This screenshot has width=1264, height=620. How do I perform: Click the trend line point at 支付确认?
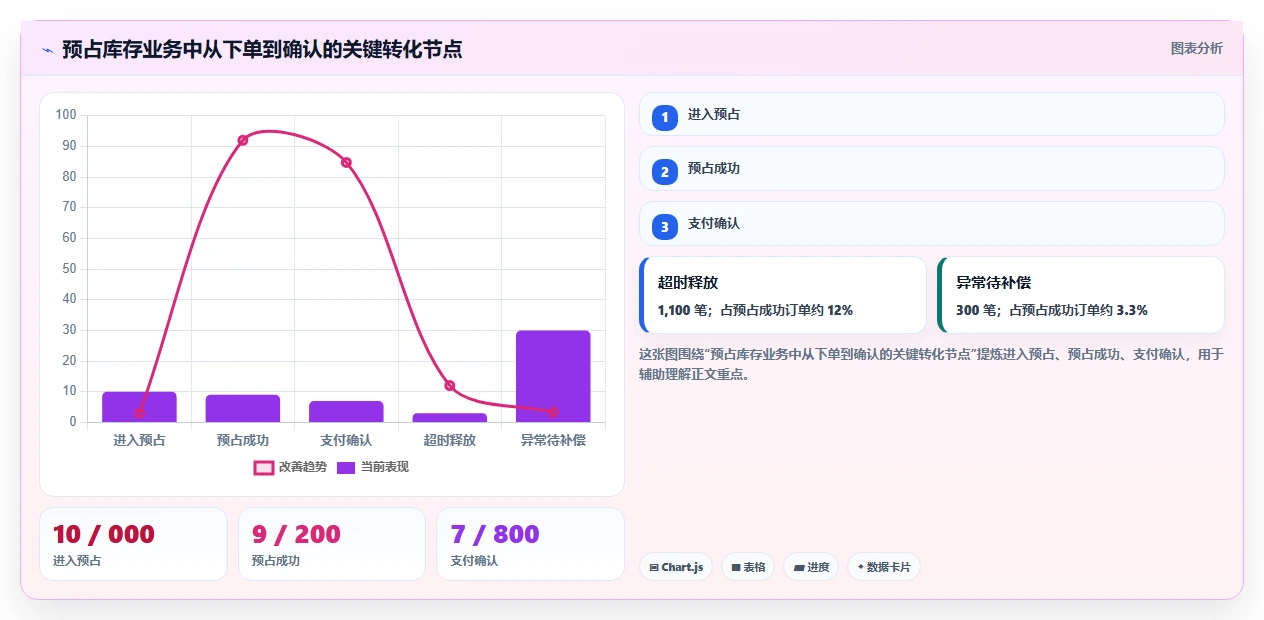346,162
